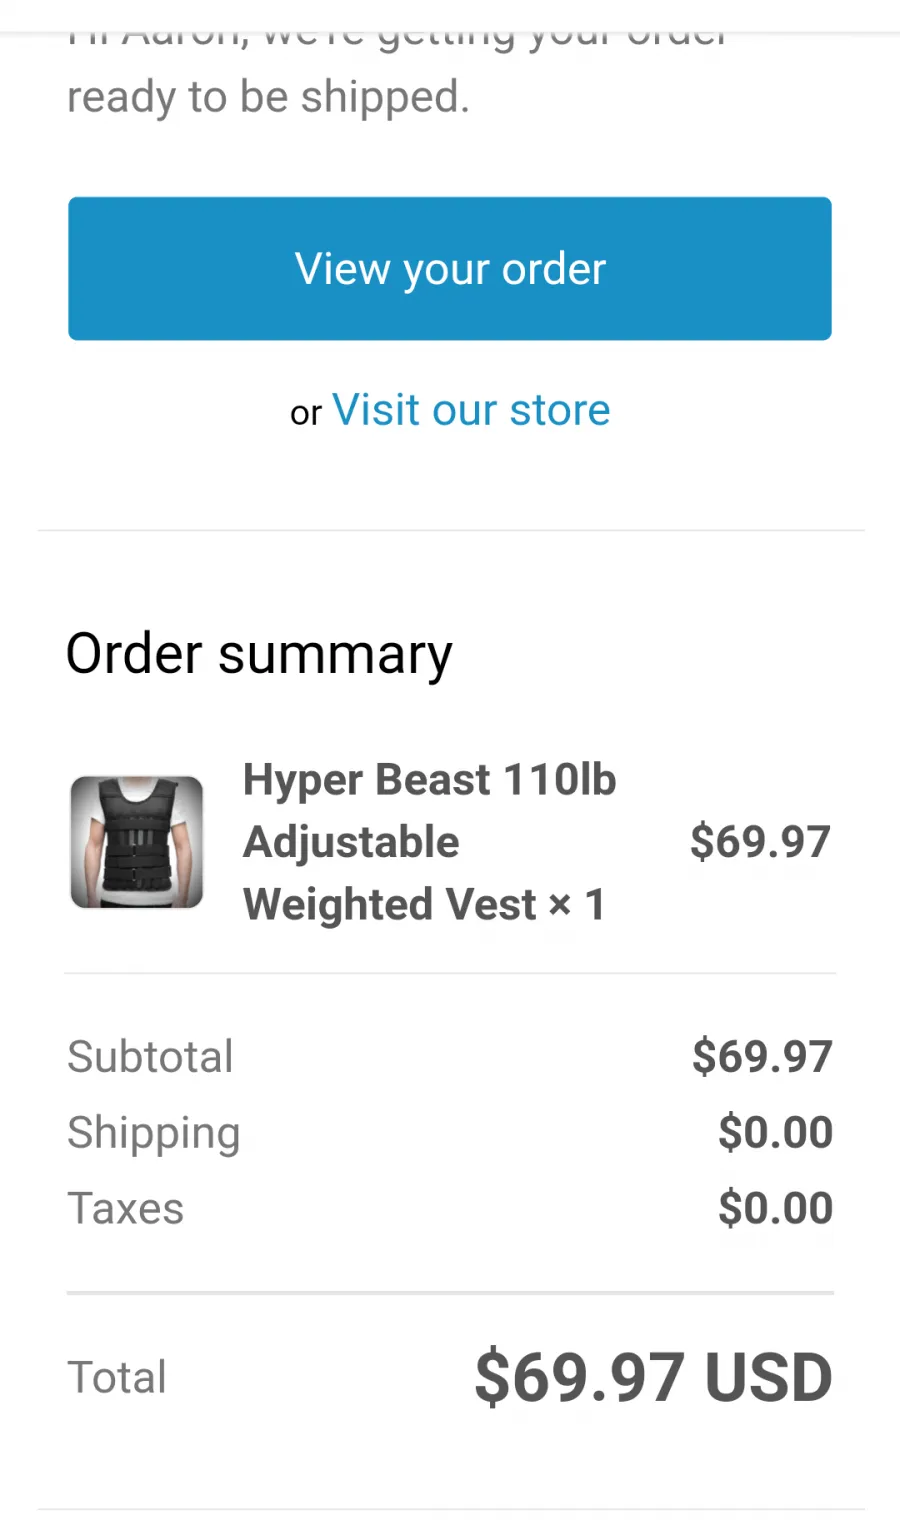Select the Shipping label

(154, 1133)
